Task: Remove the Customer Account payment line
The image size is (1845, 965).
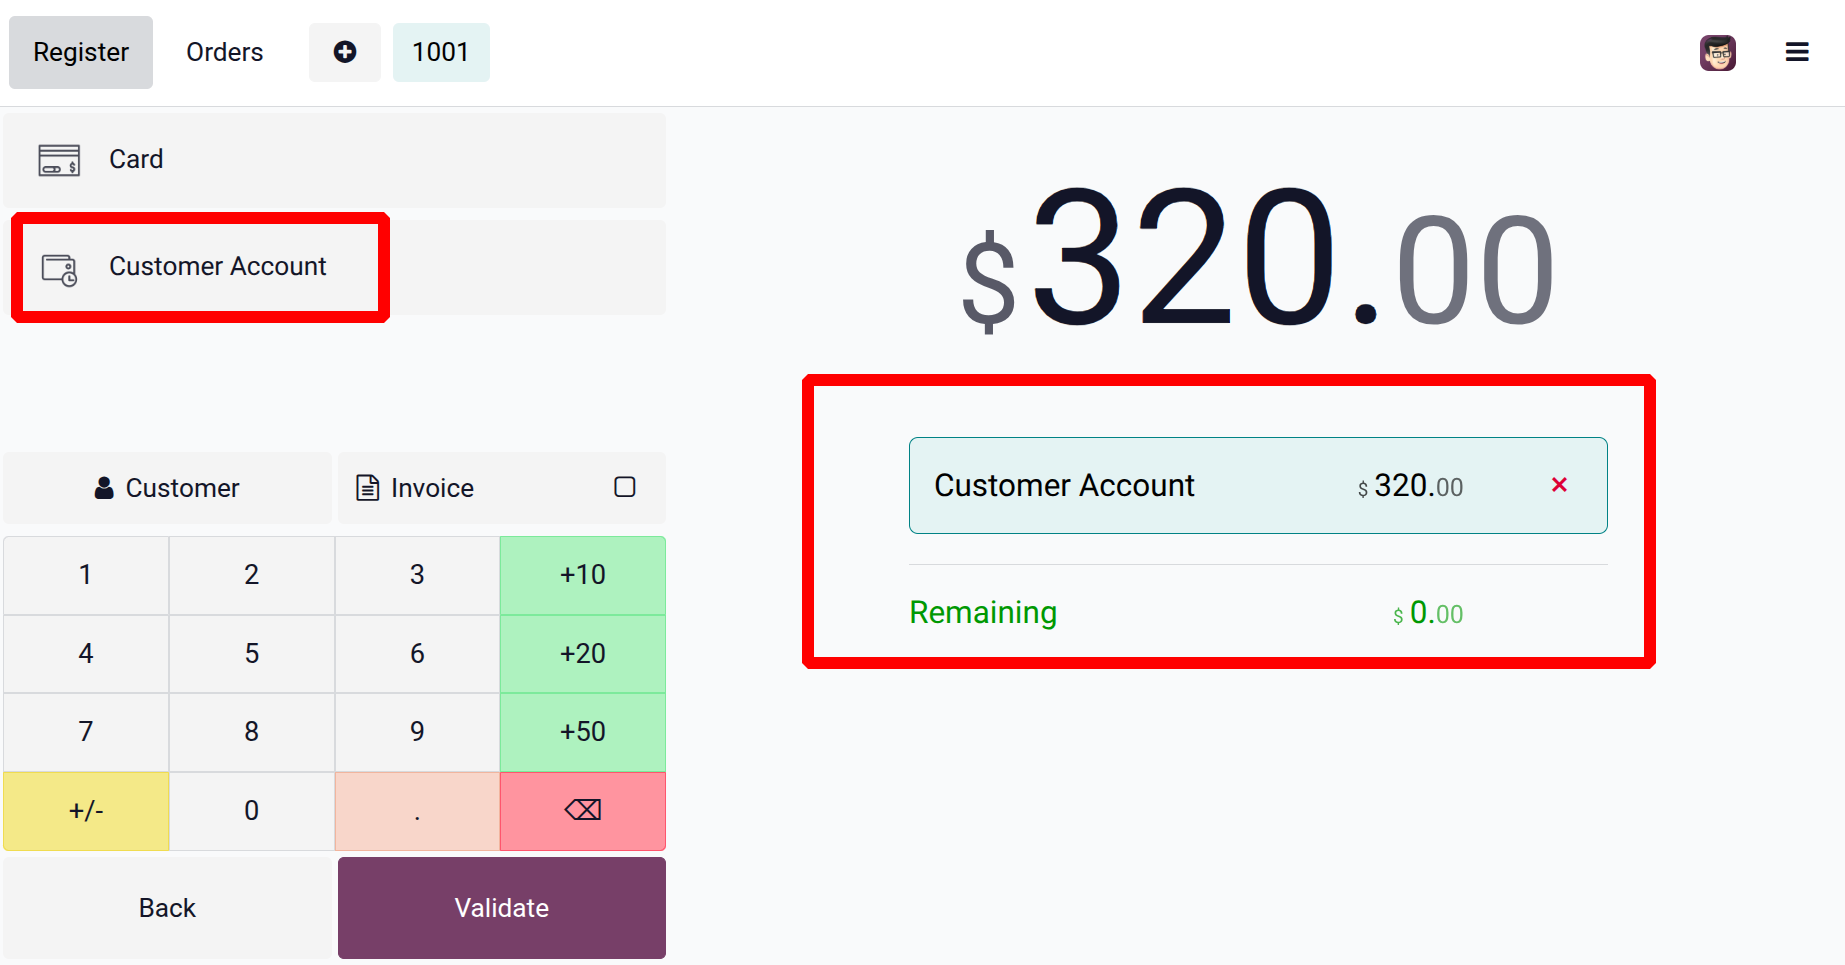Action: pos(1558,485)
